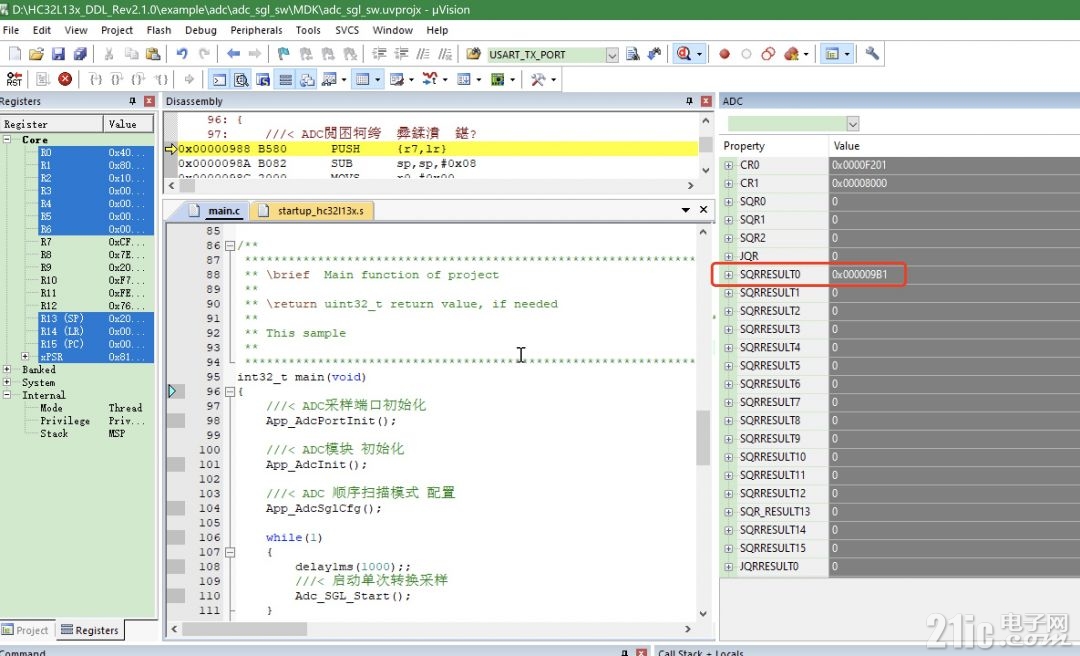Toggle breakpoint marker at line 98
Image resolution: width=1080 pixels, height=656 pixels.
(x=176, y=420)
